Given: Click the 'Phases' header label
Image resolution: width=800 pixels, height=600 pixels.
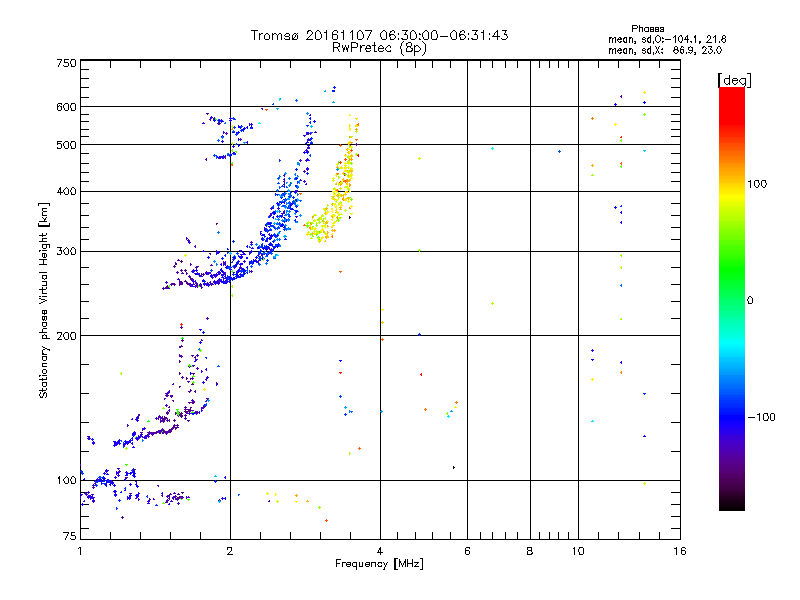Looking at the screenshot, I should [647, 29].
